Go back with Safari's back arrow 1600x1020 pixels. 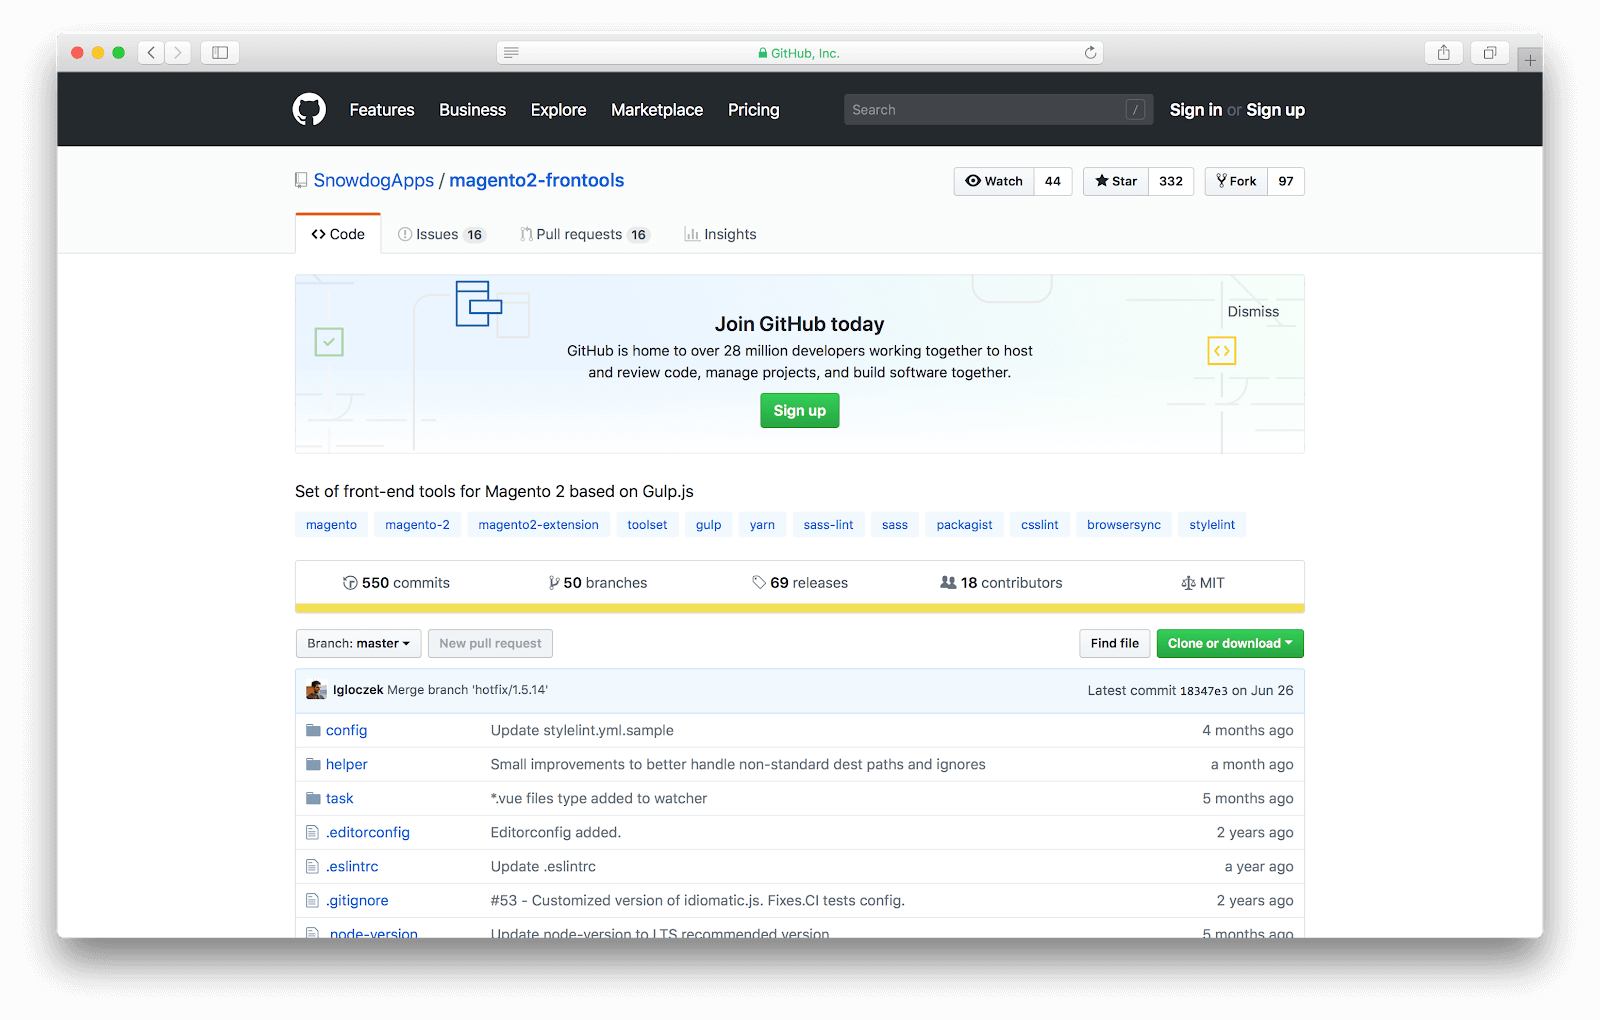(151, 52)
